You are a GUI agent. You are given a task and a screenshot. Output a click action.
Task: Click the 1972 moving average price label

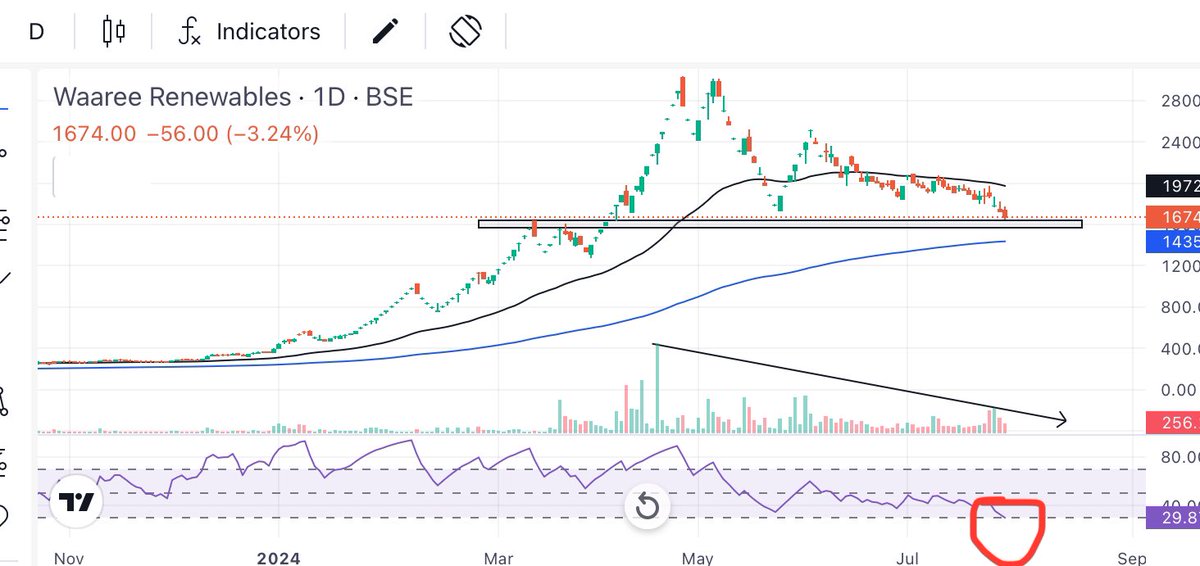tap(1172, 187)
